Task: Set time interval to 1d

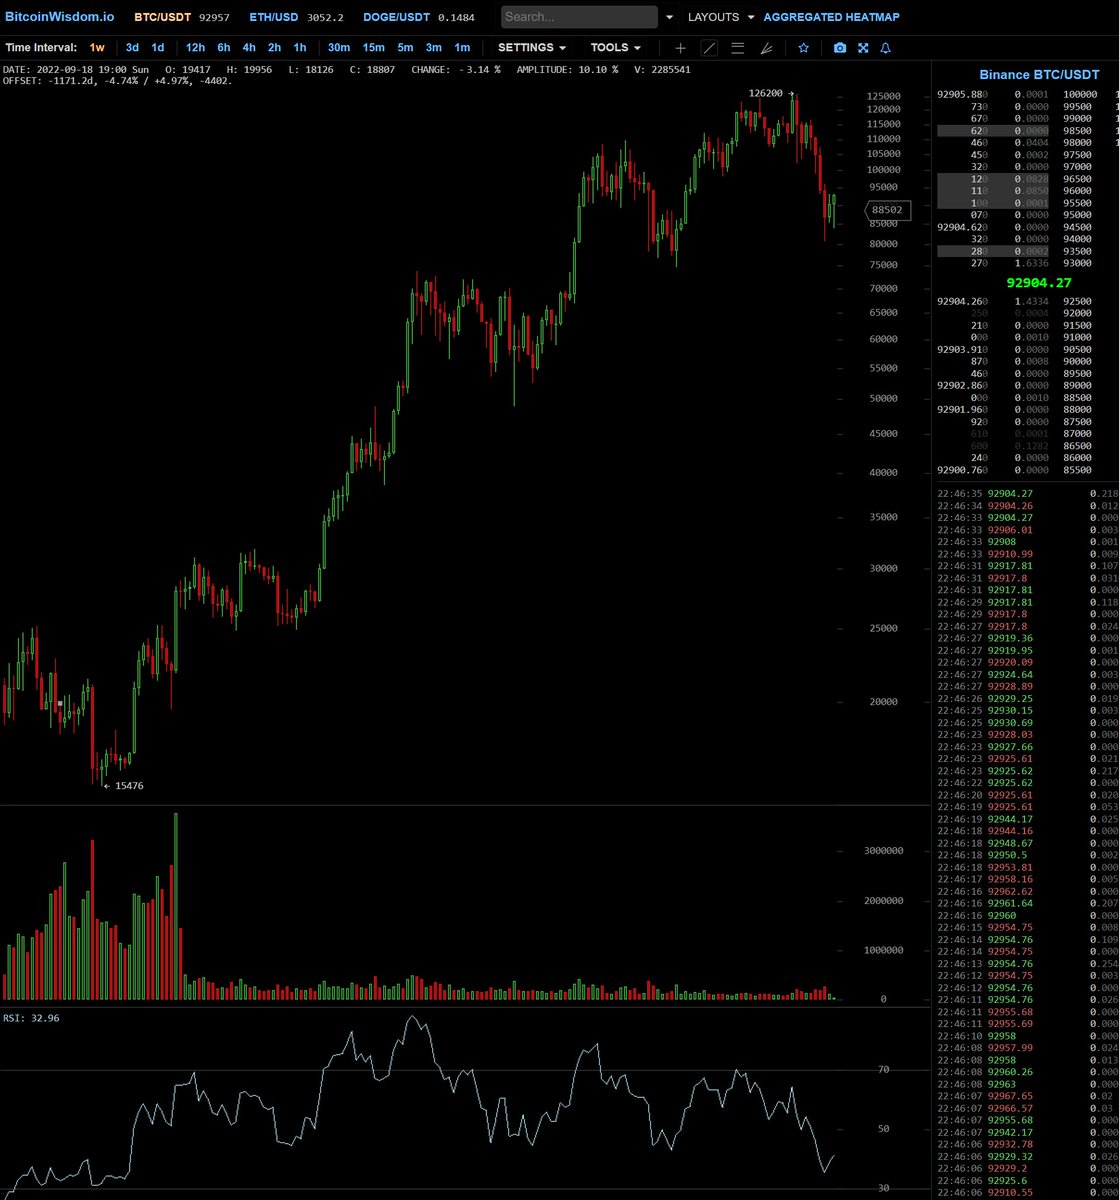Action: click(158, 47)
